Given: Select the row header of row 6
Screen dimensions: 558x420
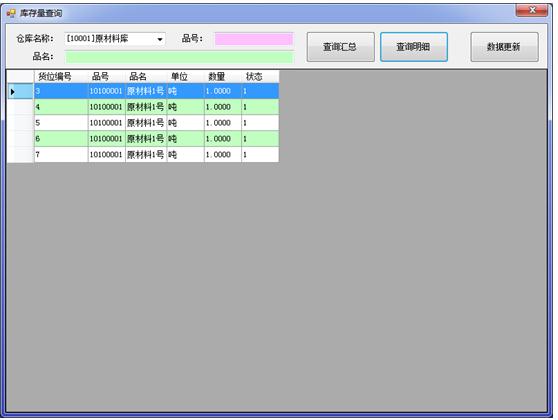Looking at the screenshot, I should click(20, 139).
